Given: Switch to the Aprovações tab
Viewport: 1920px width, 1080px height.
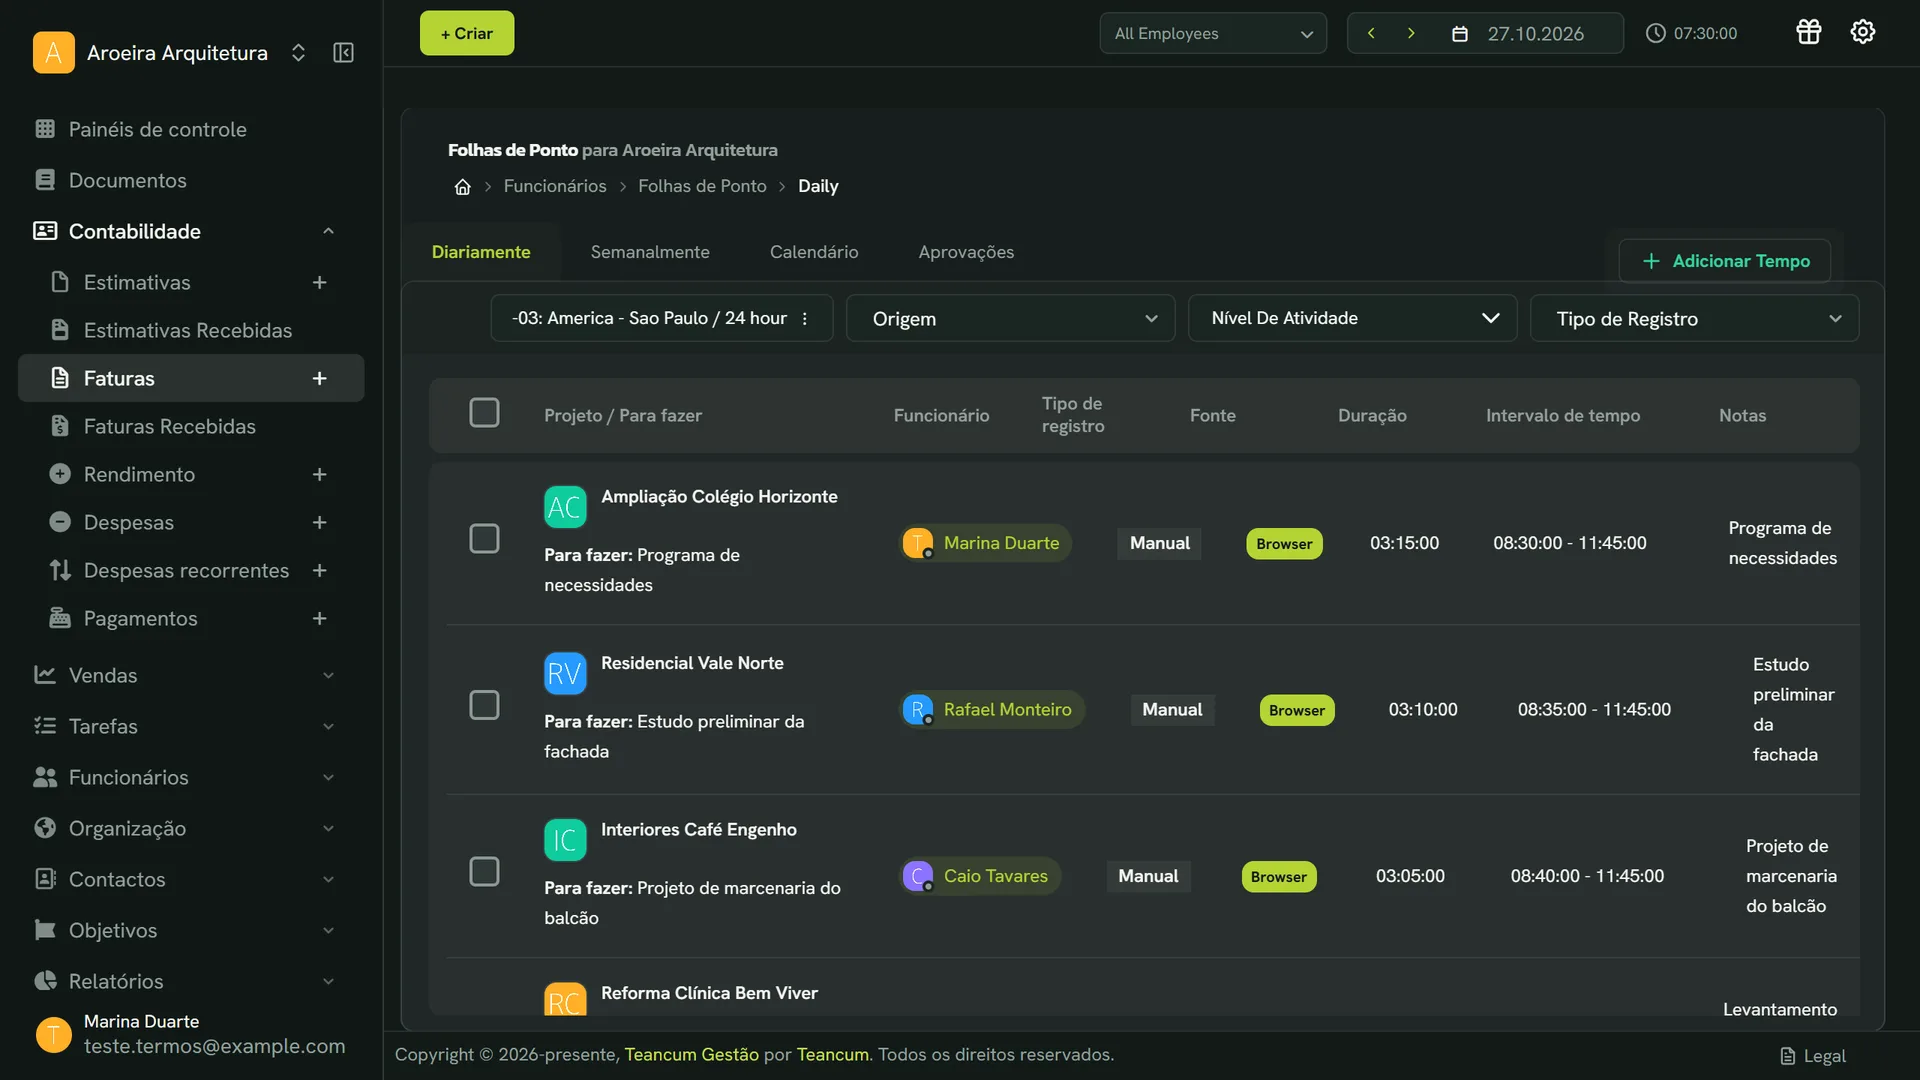Looking at the screenshot, I should click(966, 253).
